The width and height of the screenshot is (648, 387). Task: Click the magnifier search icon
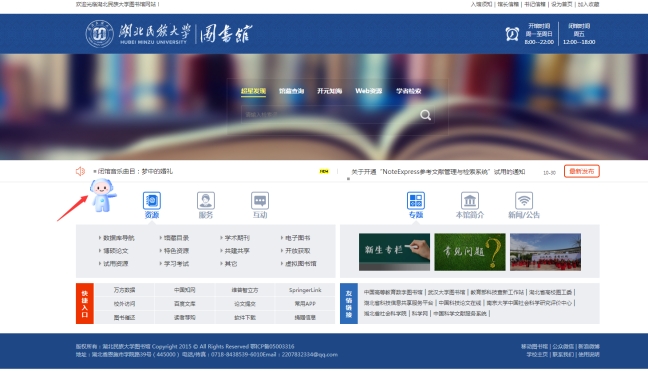tap(425, 115)
